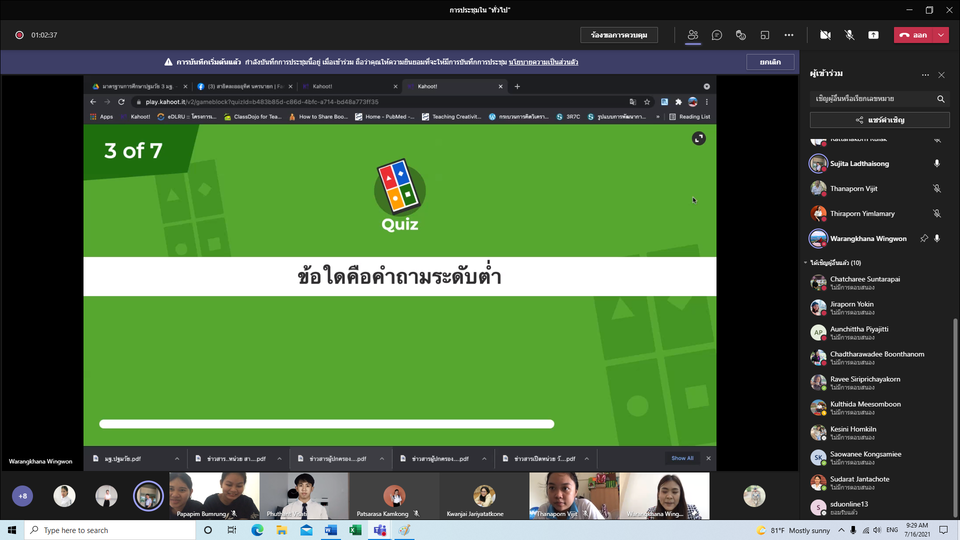Switch to the first Kahoot! browser tab
The height and width of the screenshot is (540, 960).
pos(350,86)
